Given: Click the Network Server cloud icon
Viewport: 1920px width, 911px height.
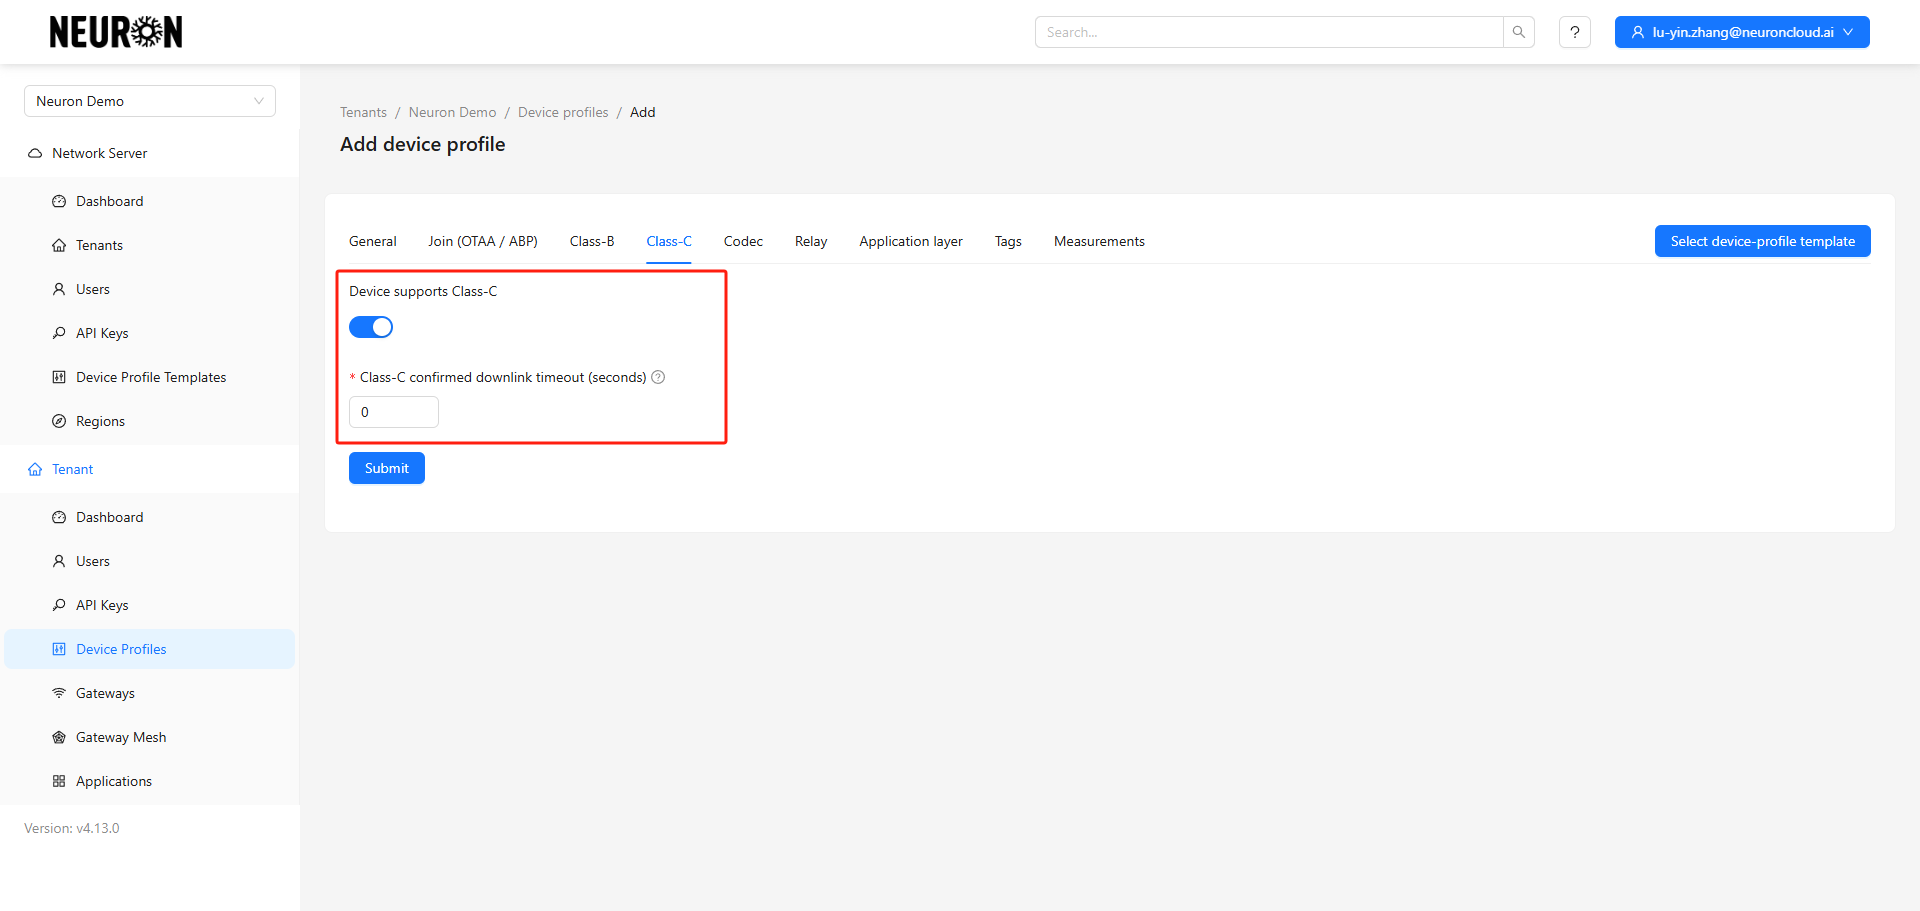Looking at the screenshot, I should click(x=35, y=153).
